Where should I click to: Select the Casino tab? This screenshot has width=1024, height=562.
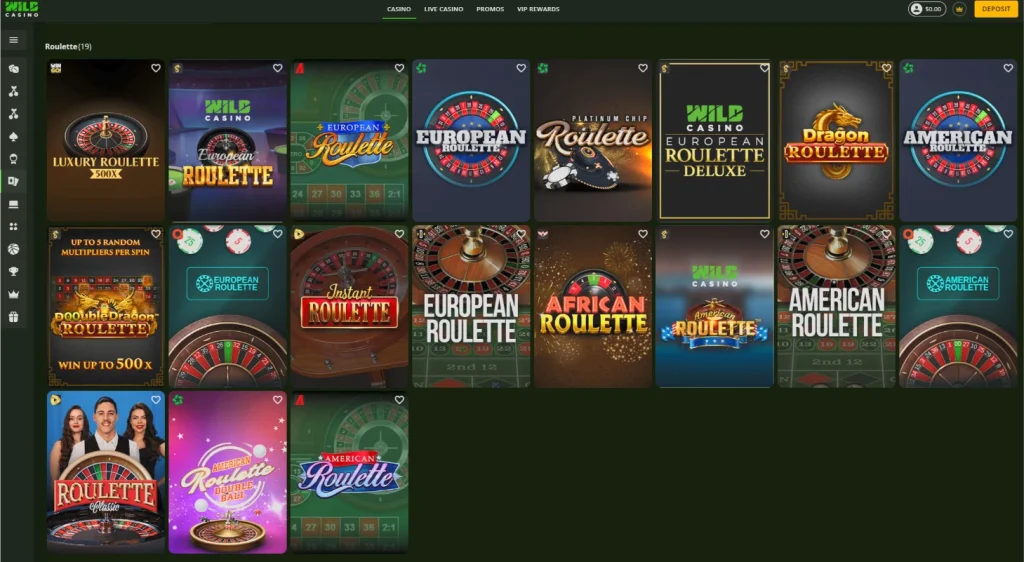point(399,9)
